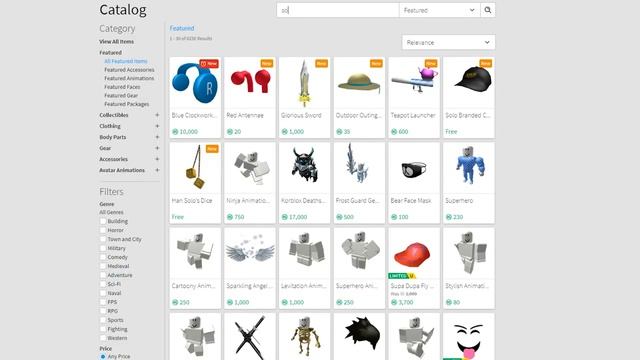Select Featured Faces subcategory
The width and height of the screenshot is (640, 360).
click(122, 87)
